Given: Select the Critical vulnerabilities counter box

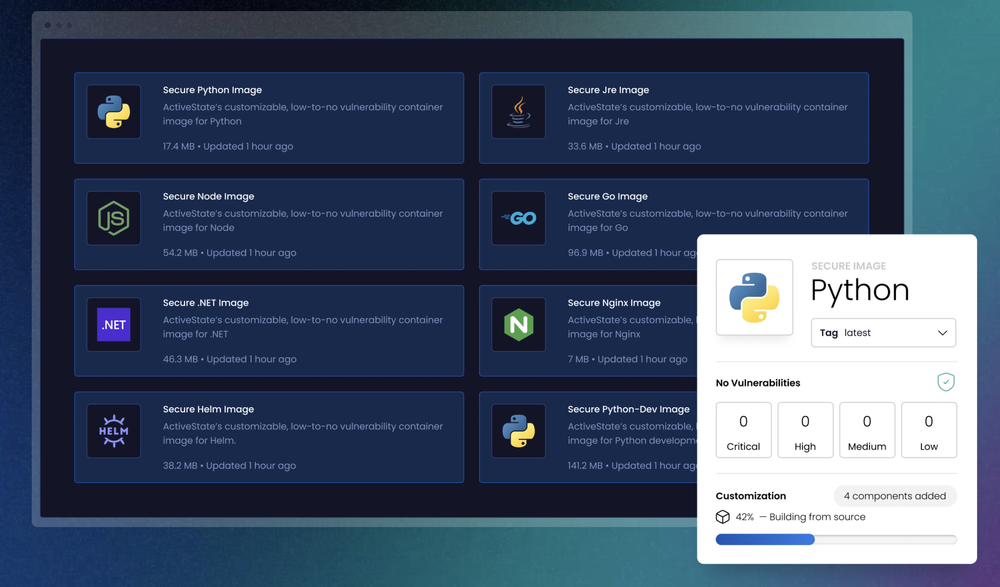Looking at the screenshot, I should coord(743,430).
